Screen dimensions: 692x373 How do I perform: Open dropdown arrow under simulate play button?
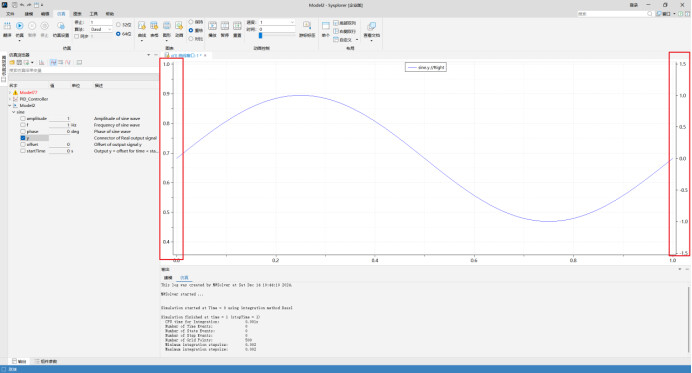(x=19, y=41)
